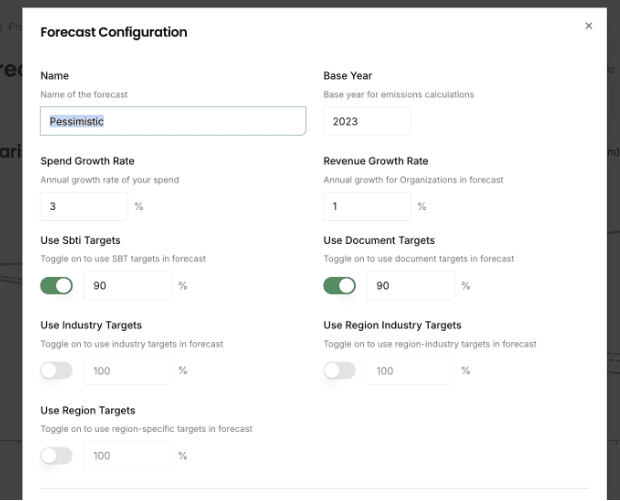
Task: Click the 'Name of the forecast' description
Action: pyautogui.click(x=84, y=95)
